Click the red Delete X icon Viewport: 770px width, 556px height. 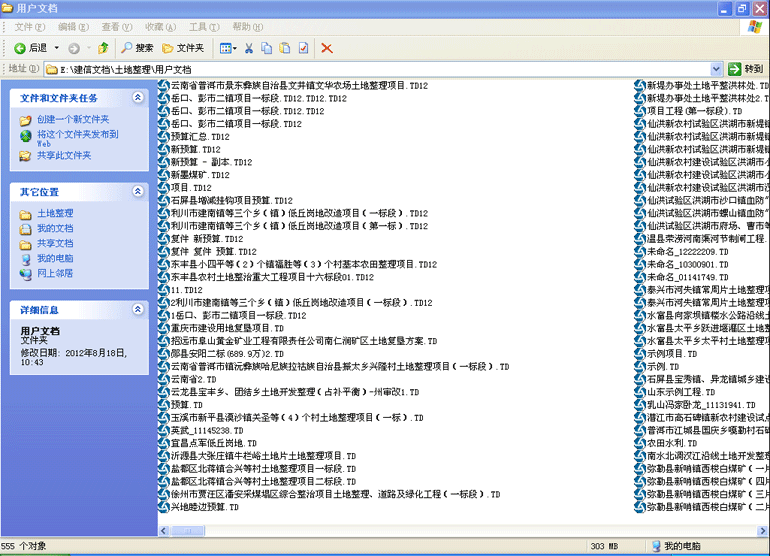pos(327,48)
